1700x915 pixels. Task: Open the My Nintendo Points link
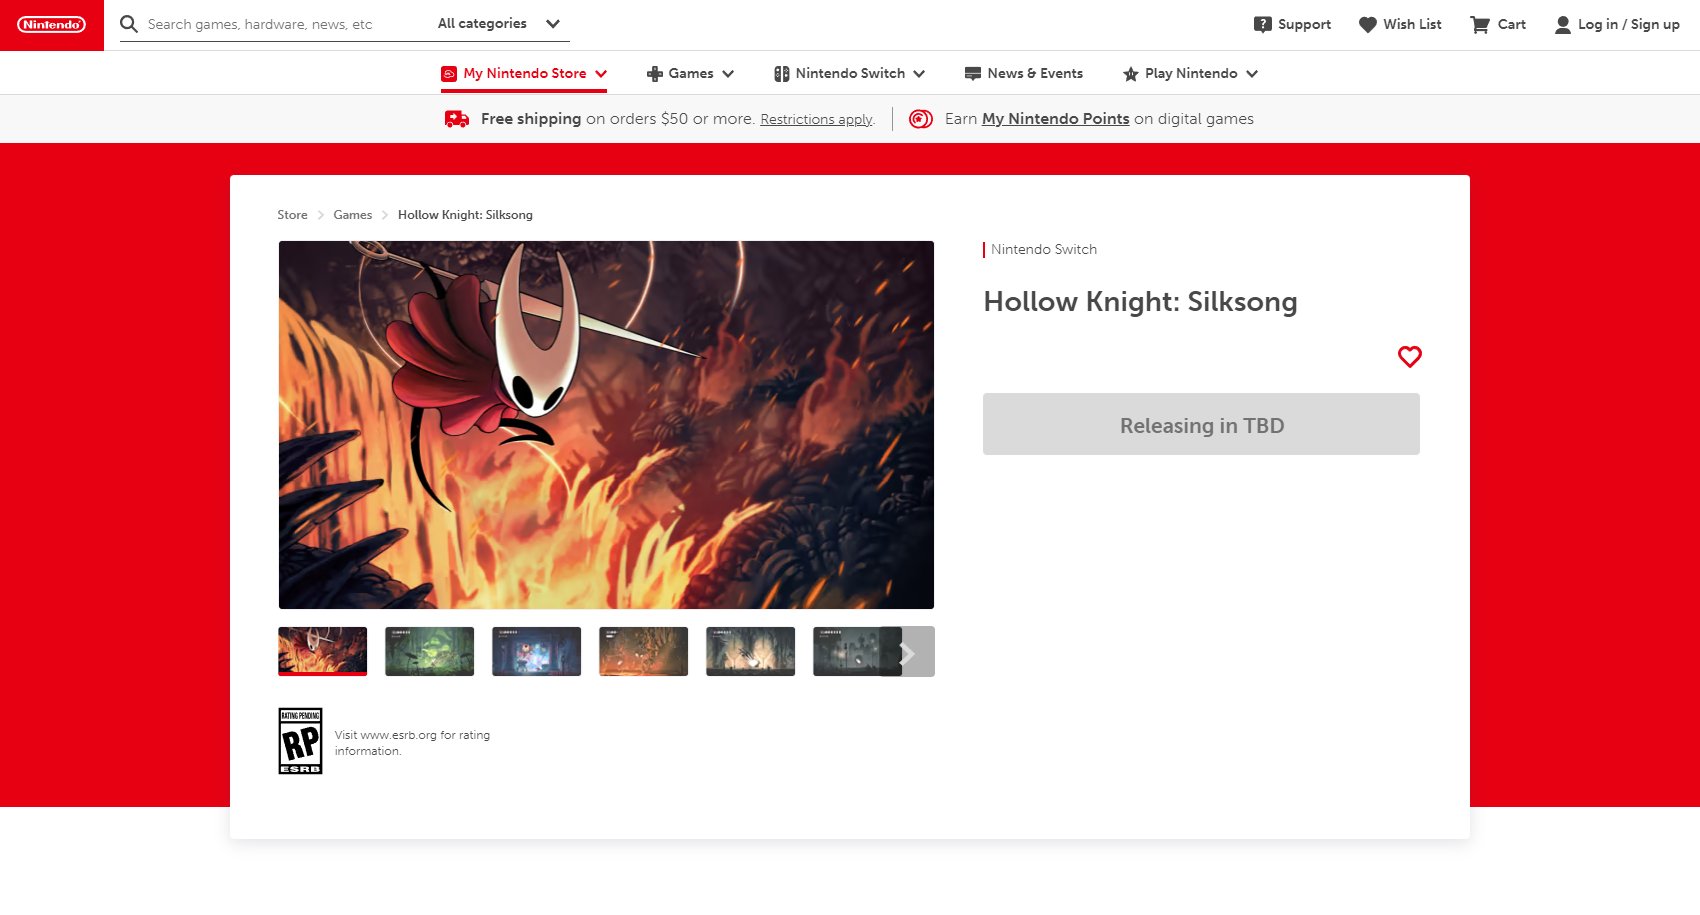tap(1055, 118)
